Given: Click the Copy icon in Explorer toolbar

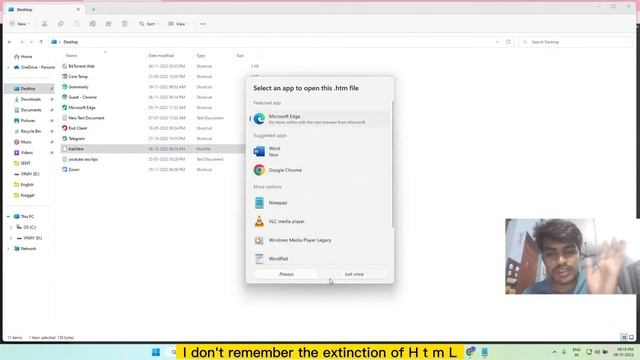Looking at the screenshot, I should coord(60,24).
